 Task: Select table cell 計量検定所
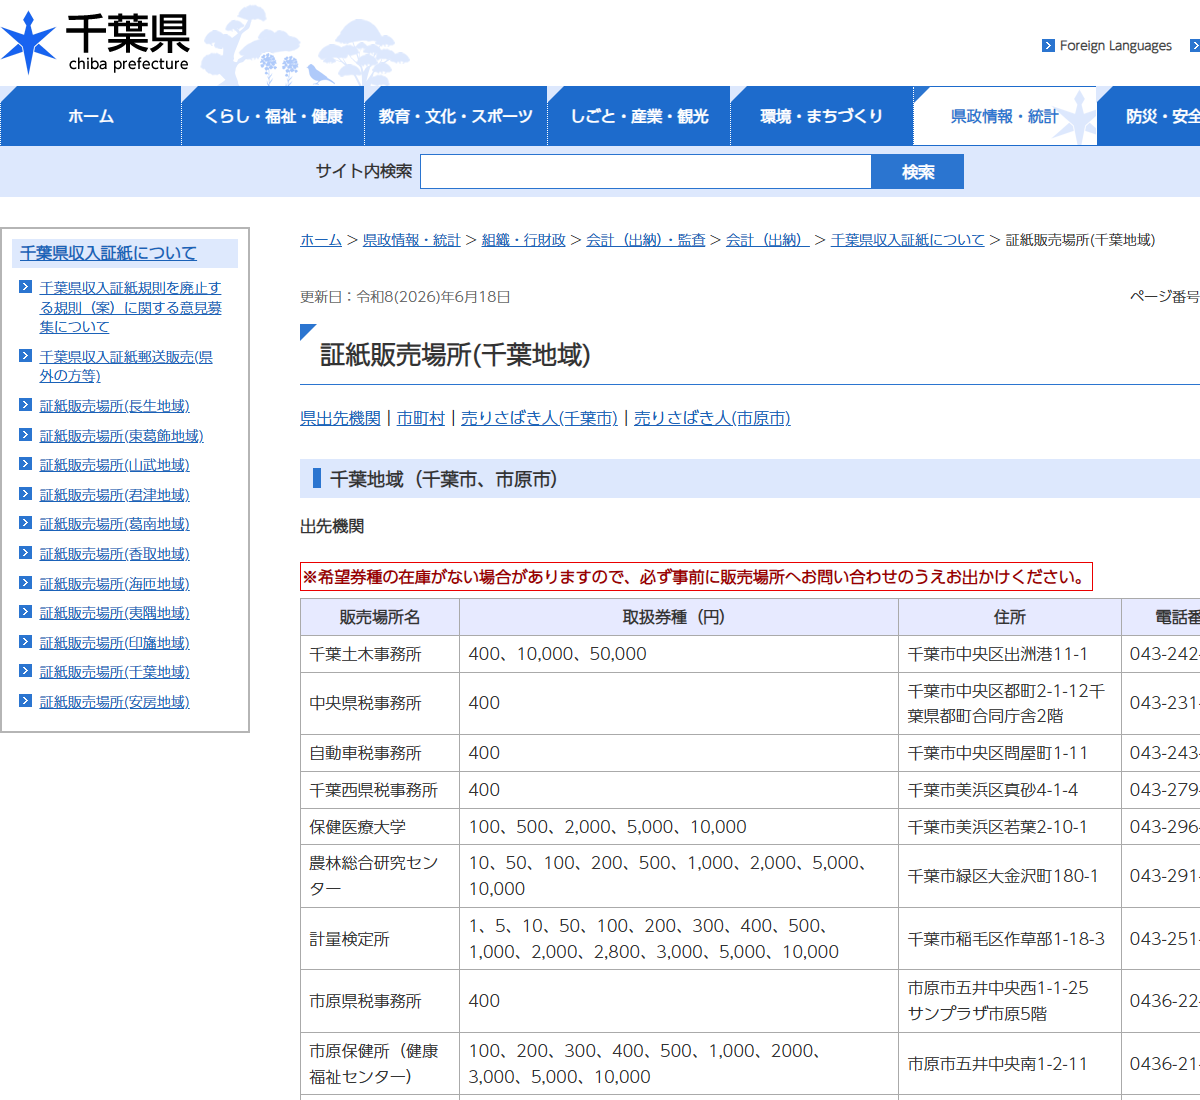[380, 939]
